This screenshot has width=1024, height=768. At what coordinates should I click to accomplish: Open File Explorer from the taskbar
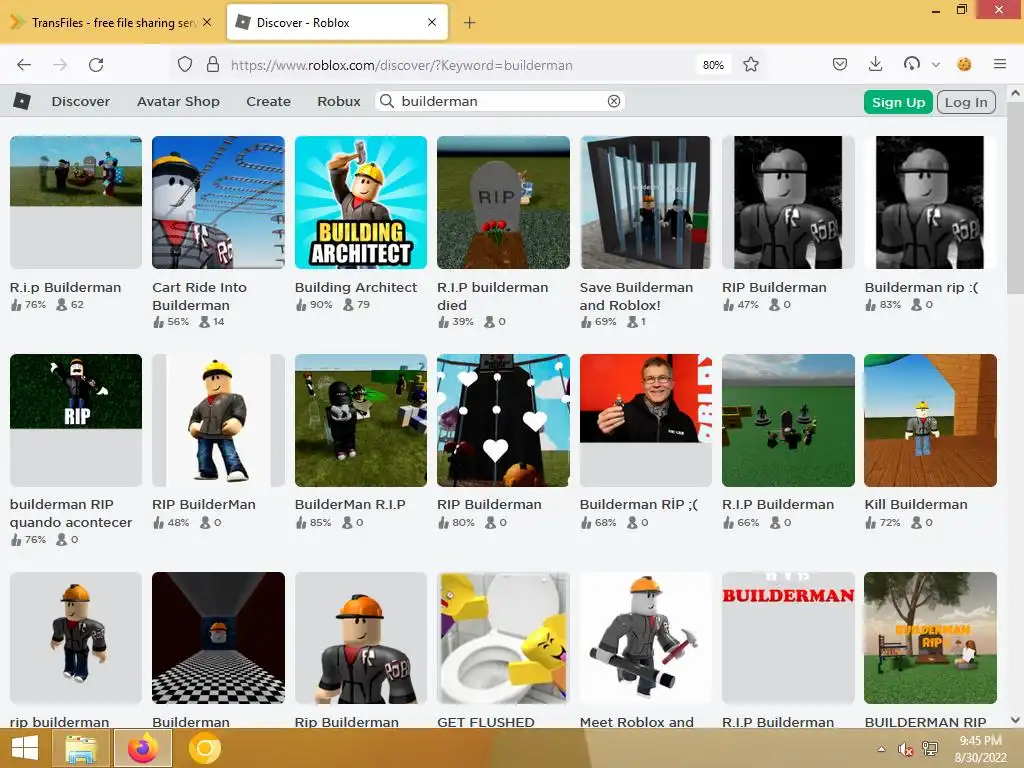[80, 748]
